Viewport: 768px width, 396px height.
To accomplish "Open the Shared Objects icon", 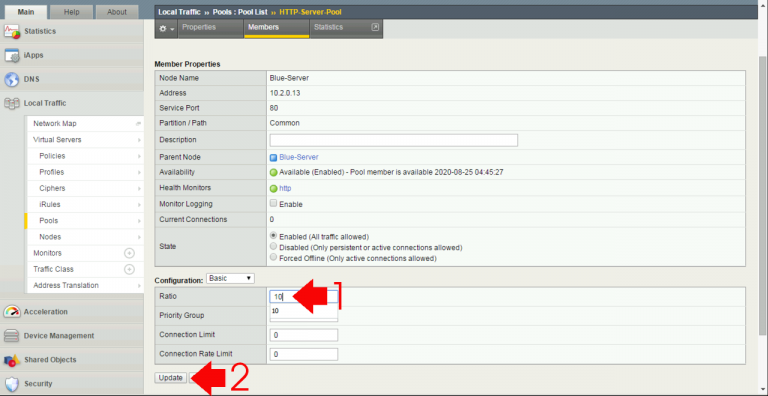I will (x=12, y=360).
